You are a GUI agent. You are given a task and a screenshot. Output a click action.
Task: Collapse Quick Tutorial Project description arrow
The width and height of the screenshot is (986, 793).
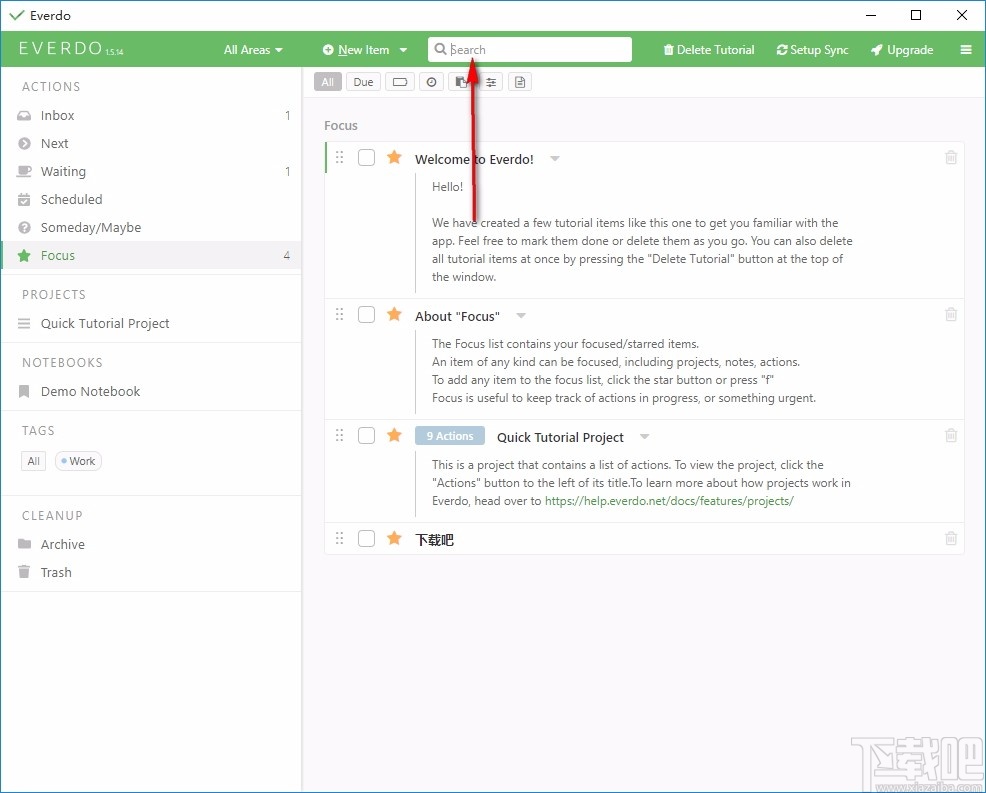(645, 436)
